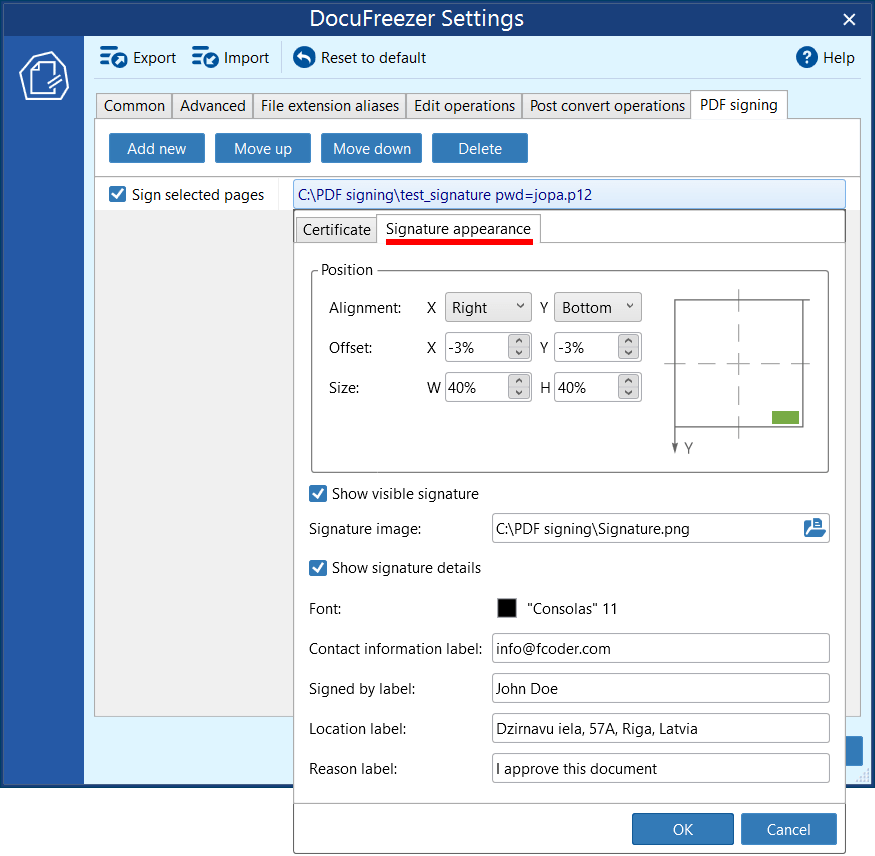The width and height of the screenshot is (875, 856).
Task: Browse for signature image file icon
Action: point(814,527)
